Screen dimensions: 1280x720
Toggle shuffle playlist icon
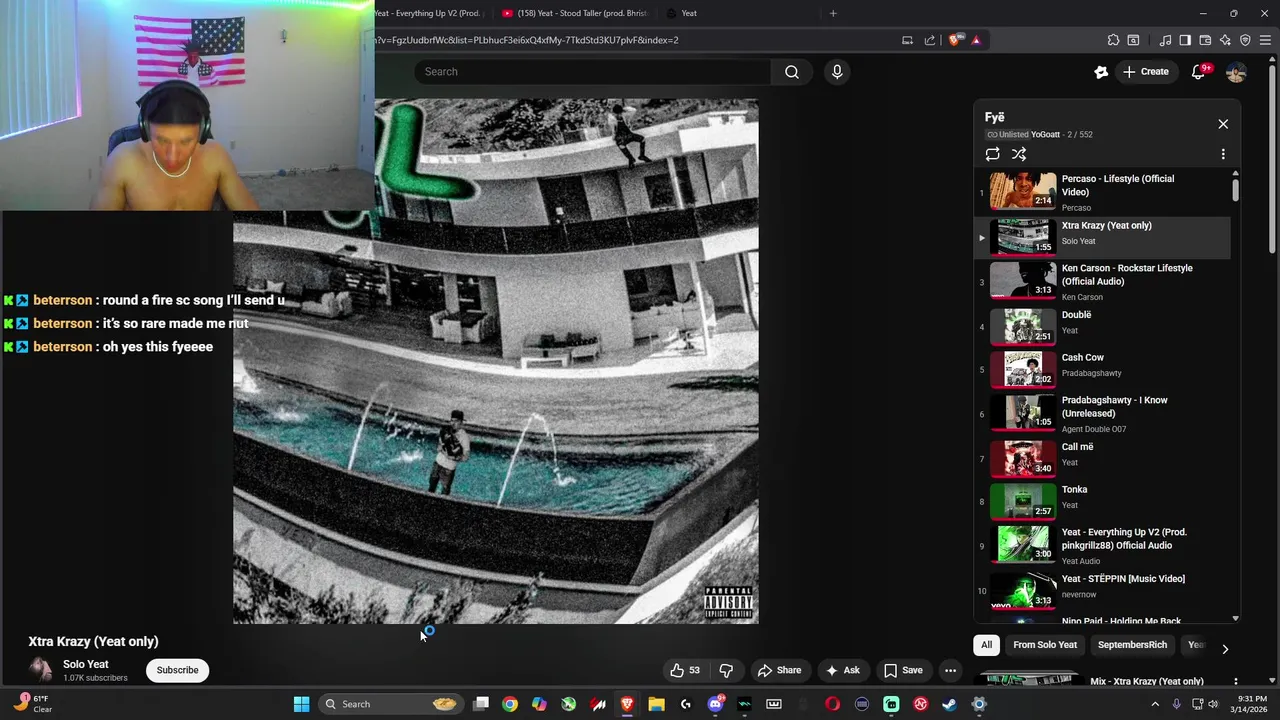(x=1018, y=154)
